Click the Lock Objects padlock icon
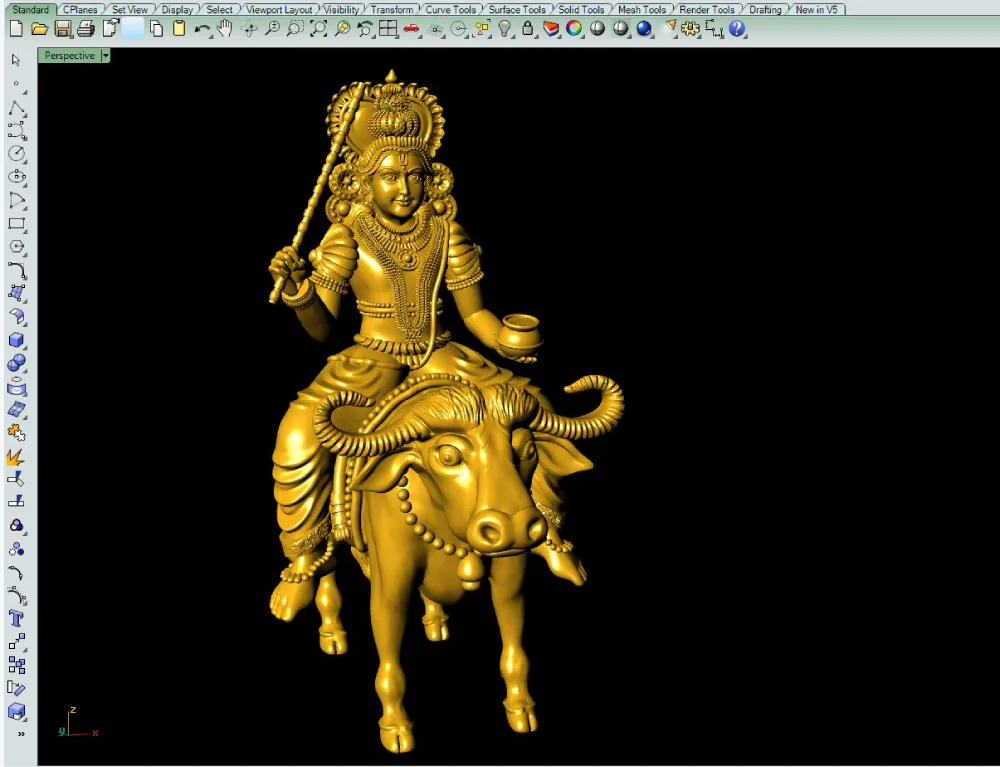This screenshot has height=767, width=1000. coord(527,29)
